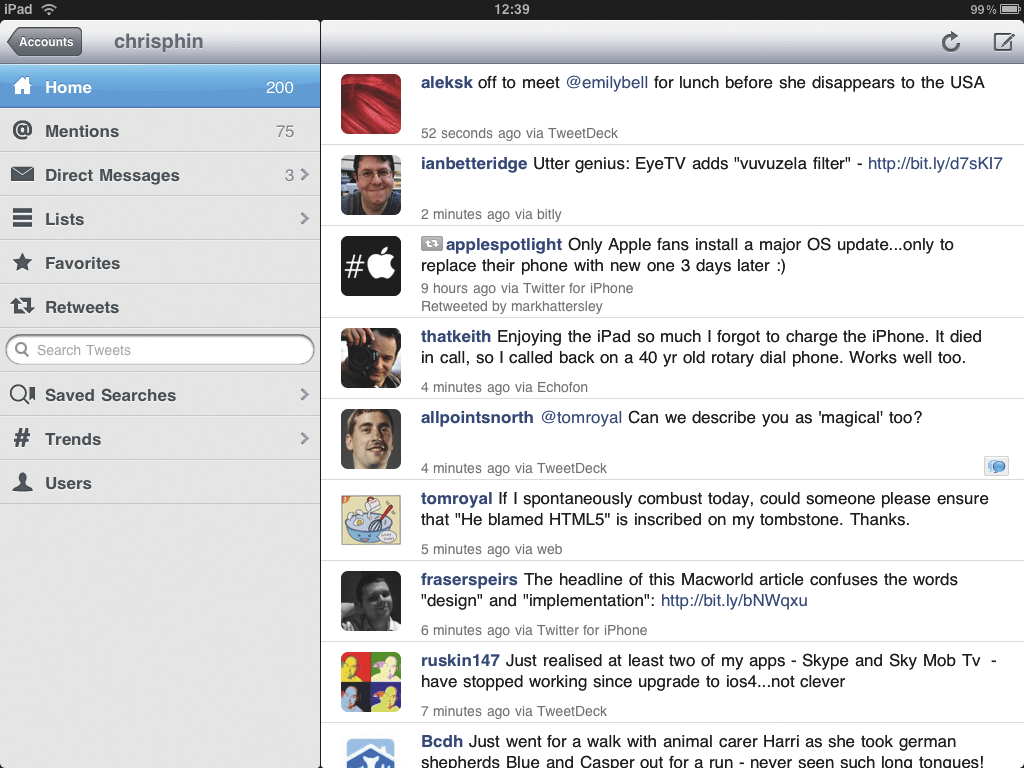Click the Mentions @ icon
Screen dimensions: 1024x768
point(22,130)
